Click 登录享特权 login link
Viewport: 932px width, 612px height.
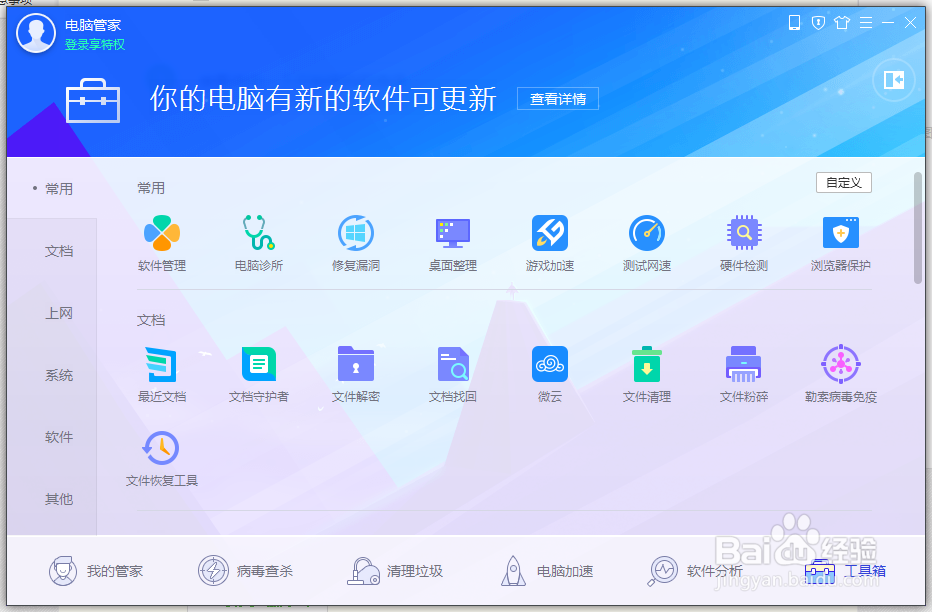[95, 45]
